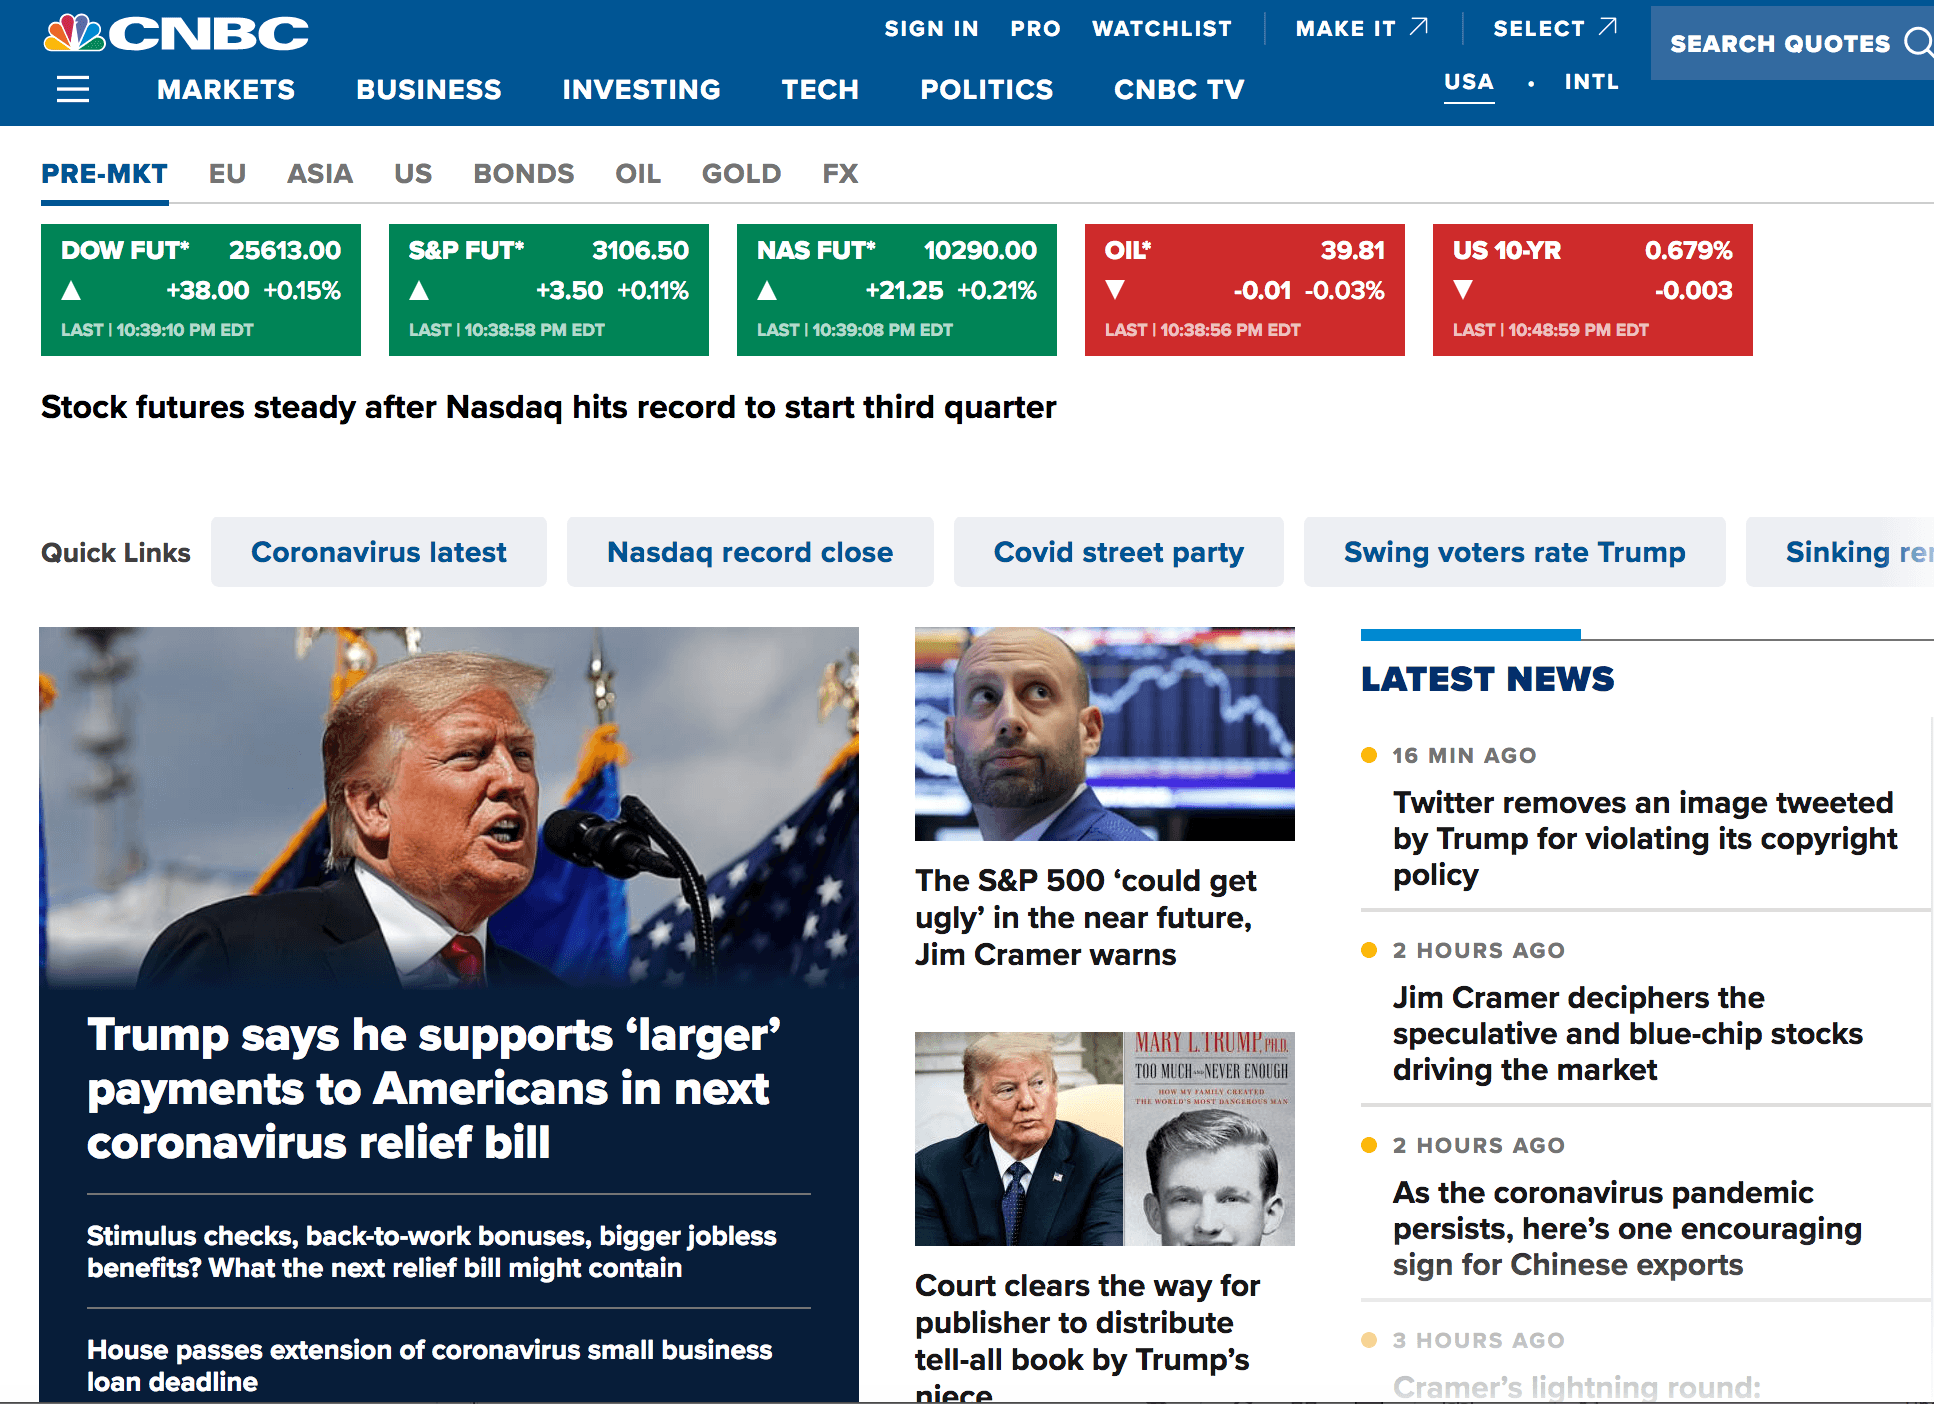Image resolution: width=1934 pixels, height=1404 pixels.
Task: Click the search magnifier icon
Action: click(x=1918, y=43)
